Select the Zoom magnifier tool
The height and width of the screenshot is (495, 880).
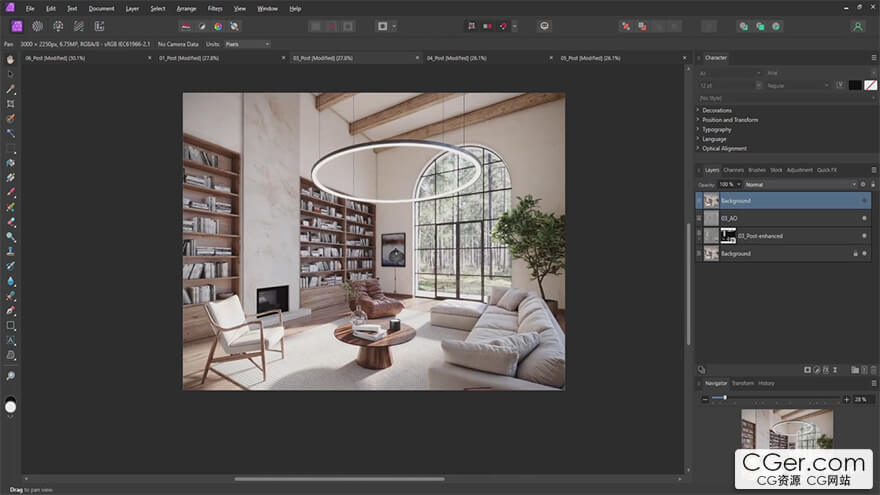pos(11,376)
